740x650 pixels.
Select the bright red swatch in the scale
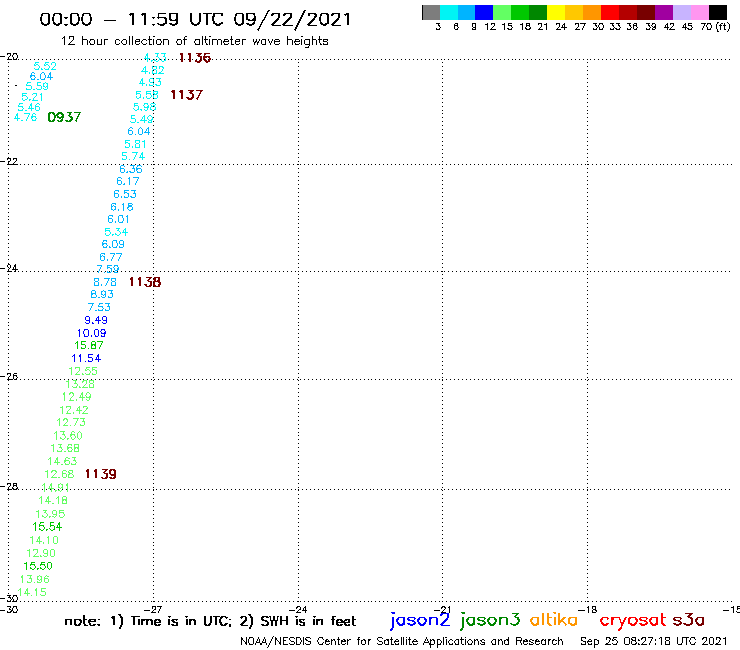[x=610, y=12]
